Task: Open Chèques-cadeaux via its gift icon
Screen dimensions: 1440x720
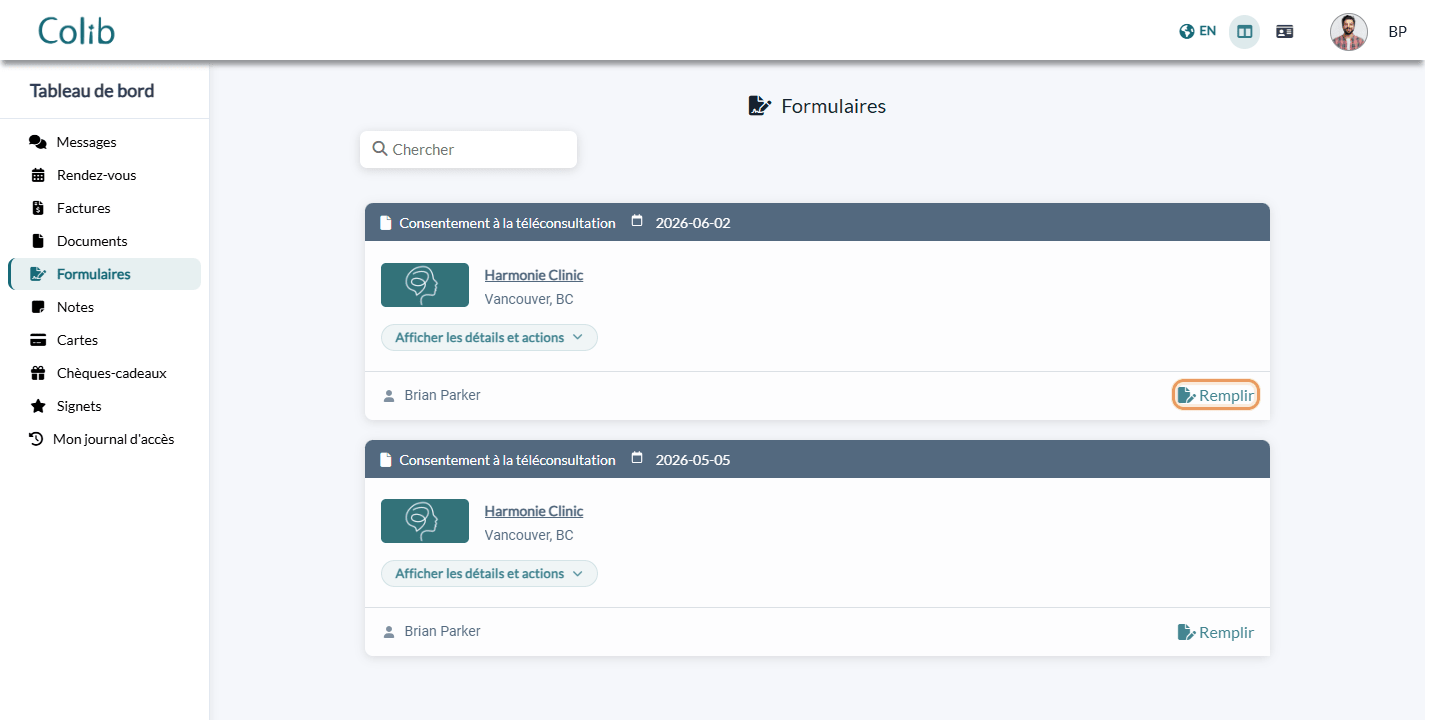Action: (x=38, y=373)
